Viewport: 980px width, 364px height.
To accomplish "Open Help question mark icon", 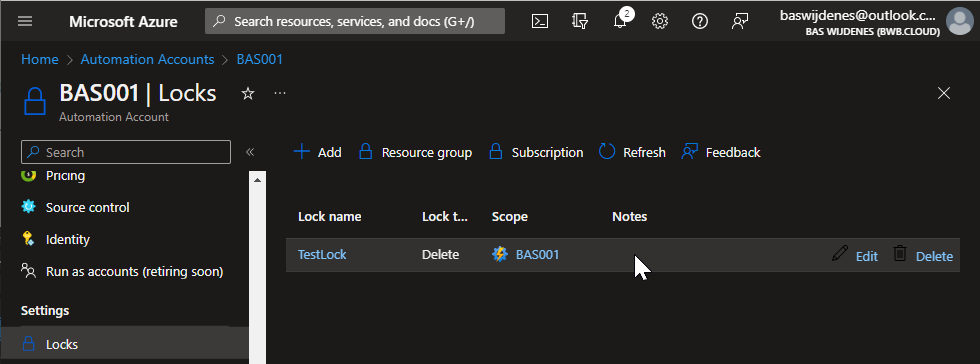I will [700, 21].
